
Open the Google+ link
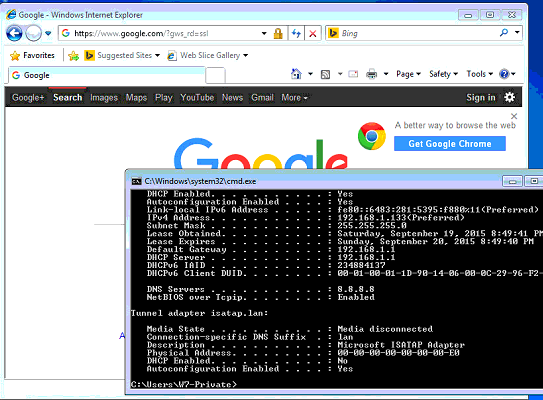click(28, 98)
